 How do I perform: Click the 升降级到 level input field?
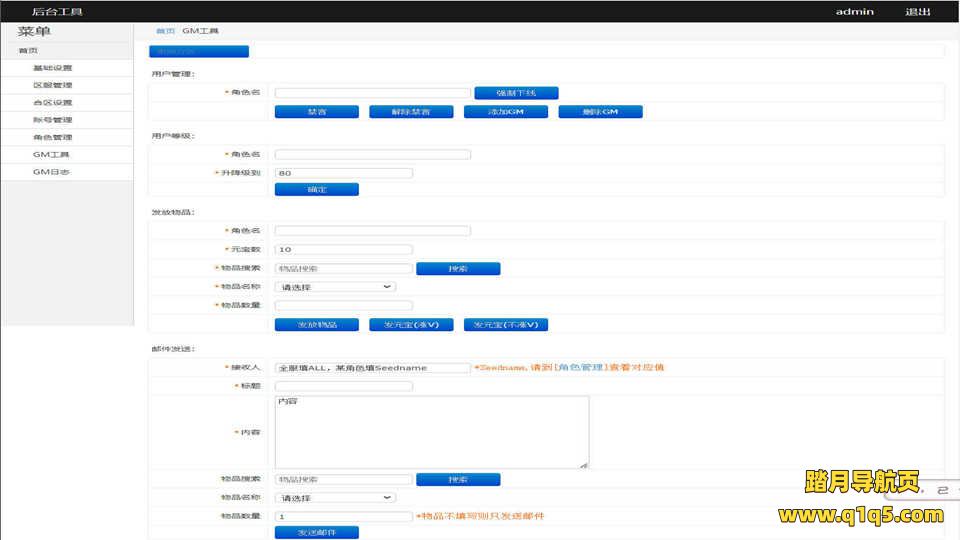point(343,173)
